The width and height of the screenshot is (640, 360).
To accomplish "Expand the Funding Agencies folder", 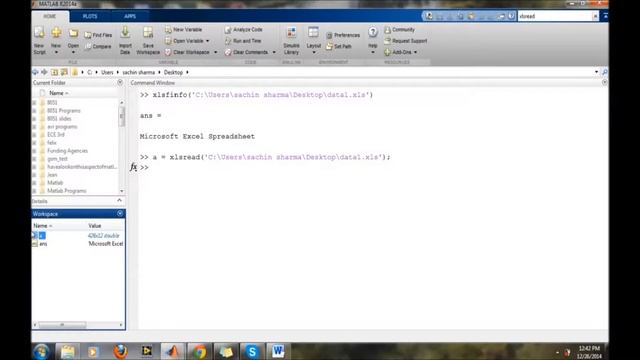I will tap(34, 151).
